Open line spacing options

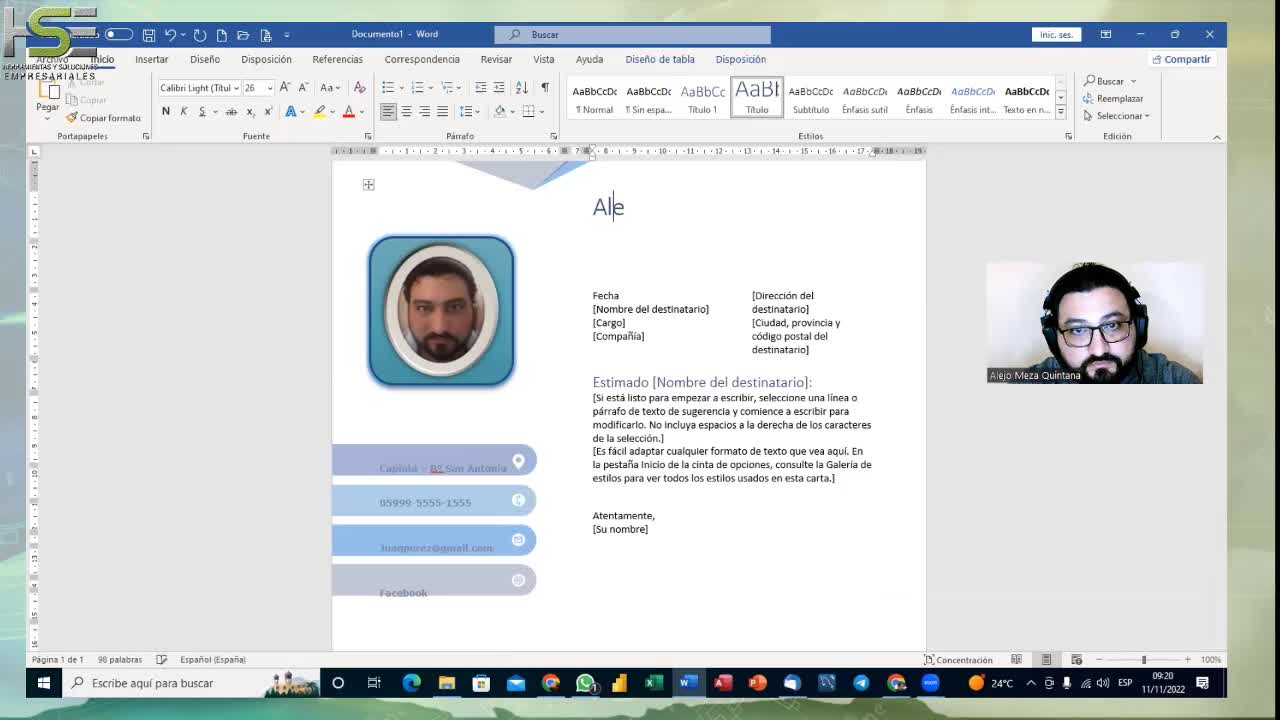(x=469, y=111)
